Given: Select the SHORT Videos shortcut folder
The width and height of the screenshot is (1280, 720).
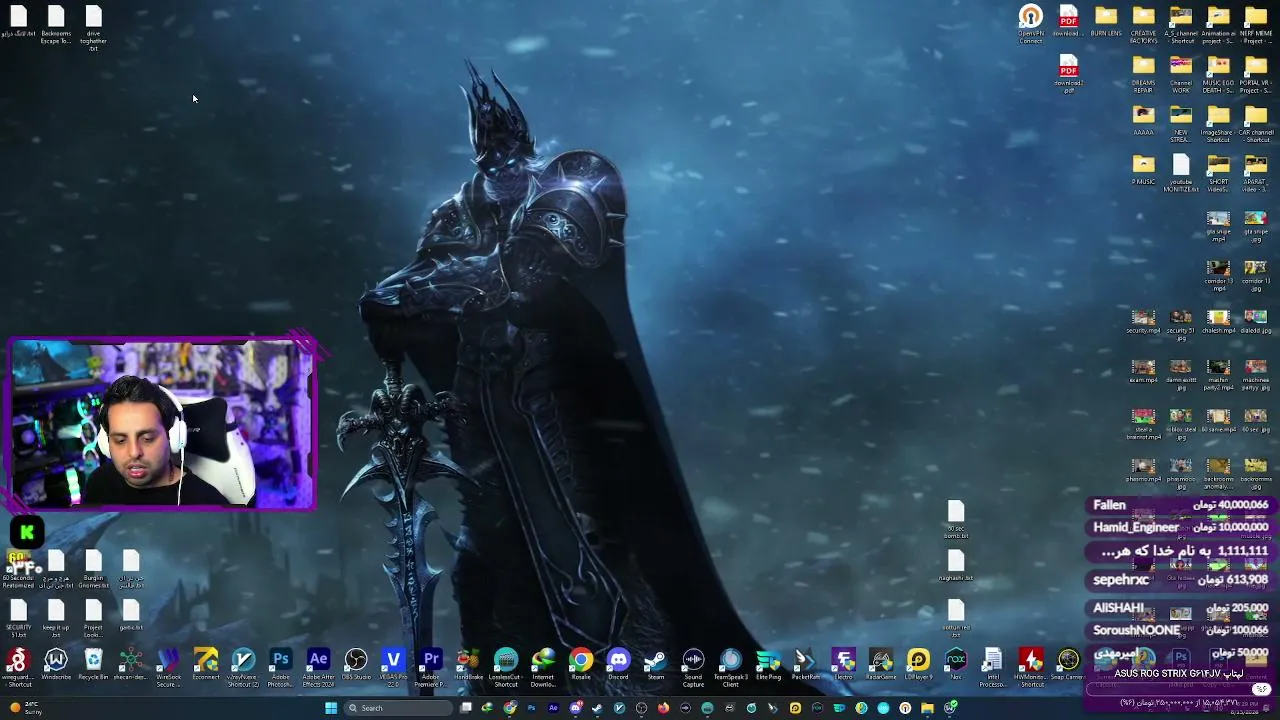Looking at the screenshot, I should click(x=1218, y=174).
